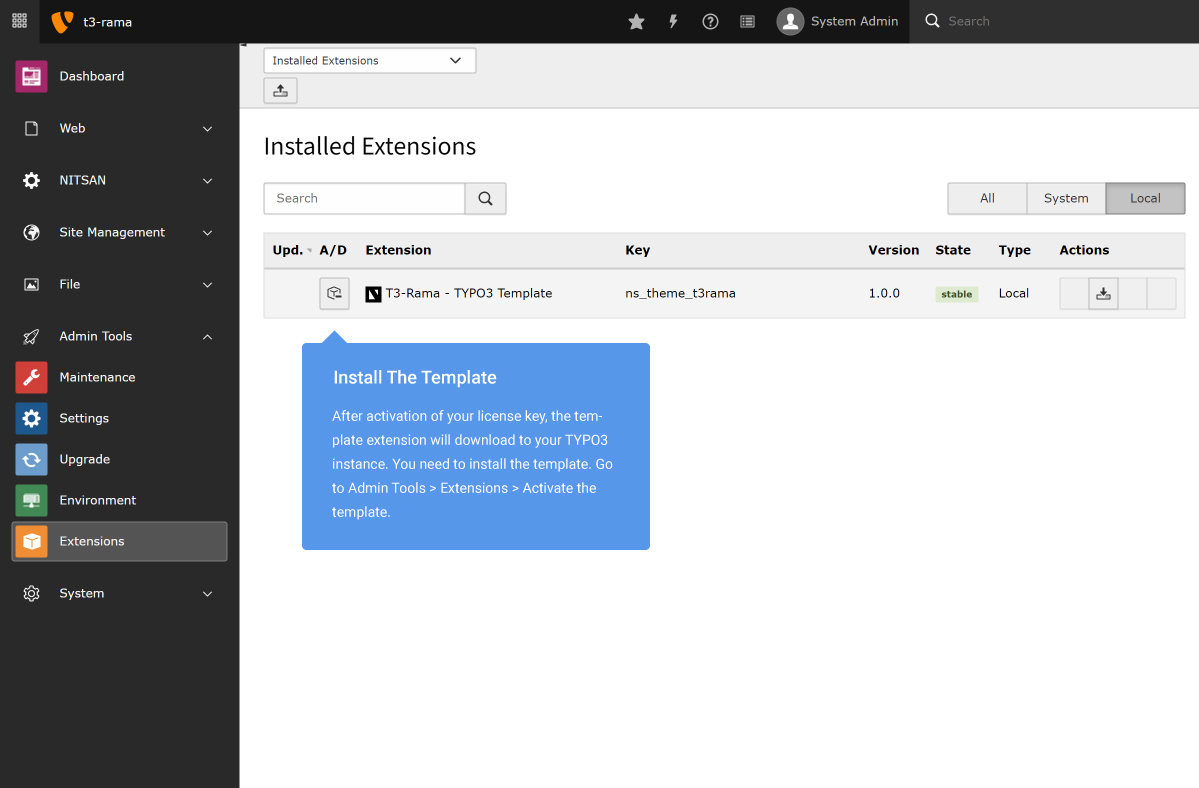
Task: Open the Environment module
Action: click(x=97, y=500)
